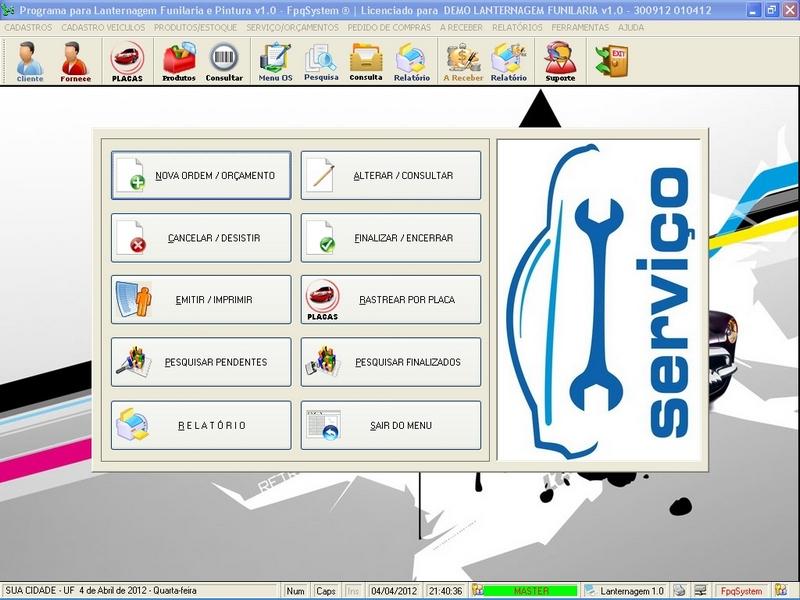The height and width of the screenshot is (600, 800).
Task: Open the Fornece supplier icon
Action: point(76,62)
